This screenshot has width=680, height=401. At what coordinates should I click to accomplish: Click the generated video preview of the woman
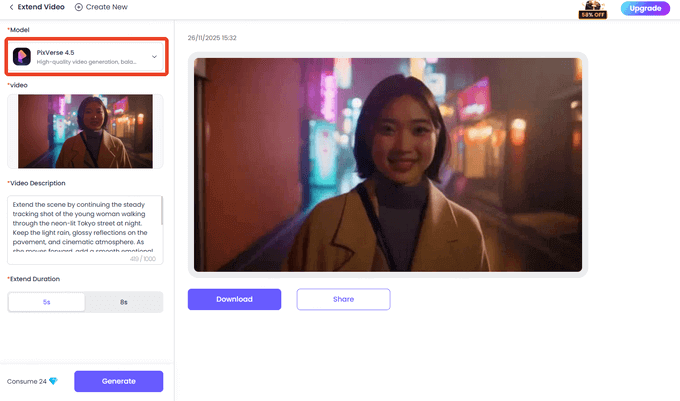[387, 164]
